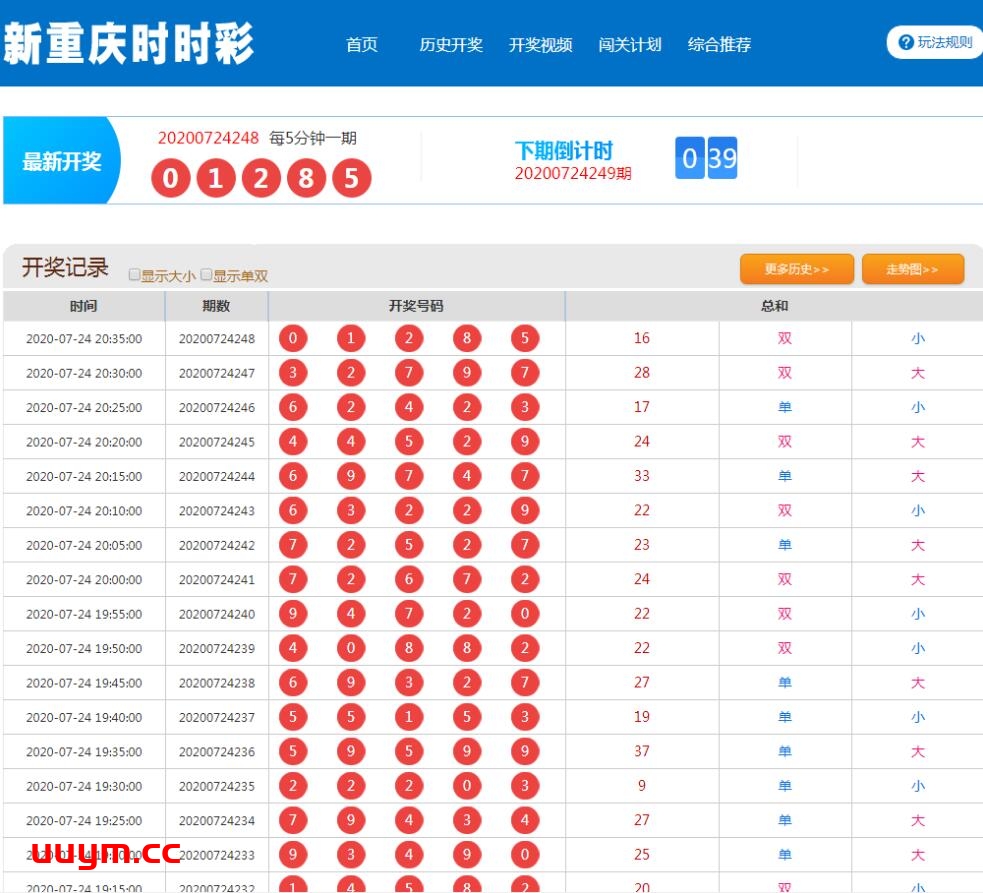
Task: Click the 更多历史>> orange button
Action: (x=796, y=268)
